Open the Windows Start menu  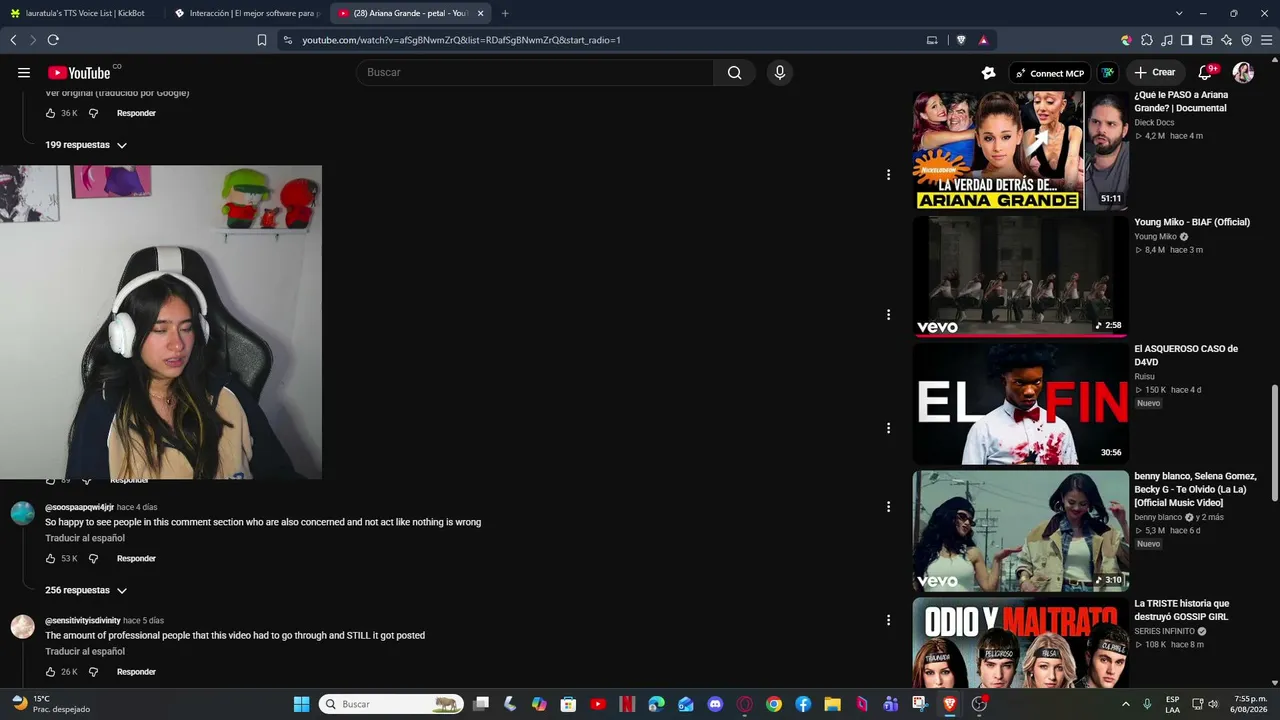301,704
